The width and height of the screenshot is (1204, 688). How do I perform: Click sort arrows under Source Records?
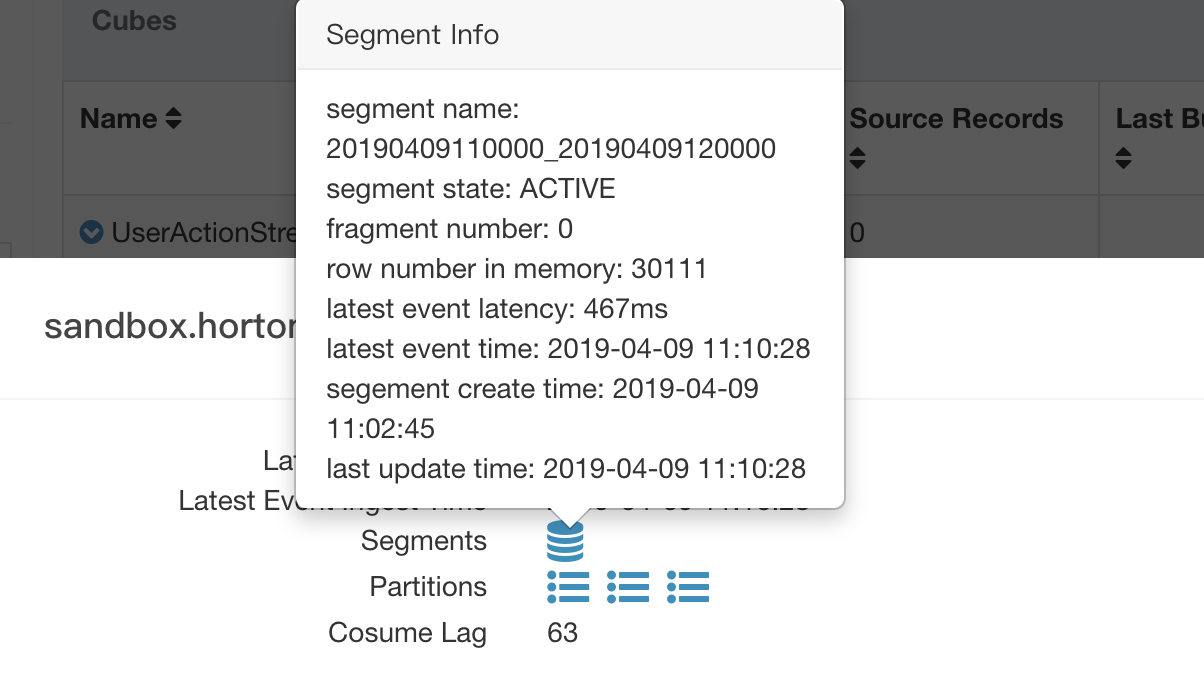pyautogui.click(x=858, y=158)
